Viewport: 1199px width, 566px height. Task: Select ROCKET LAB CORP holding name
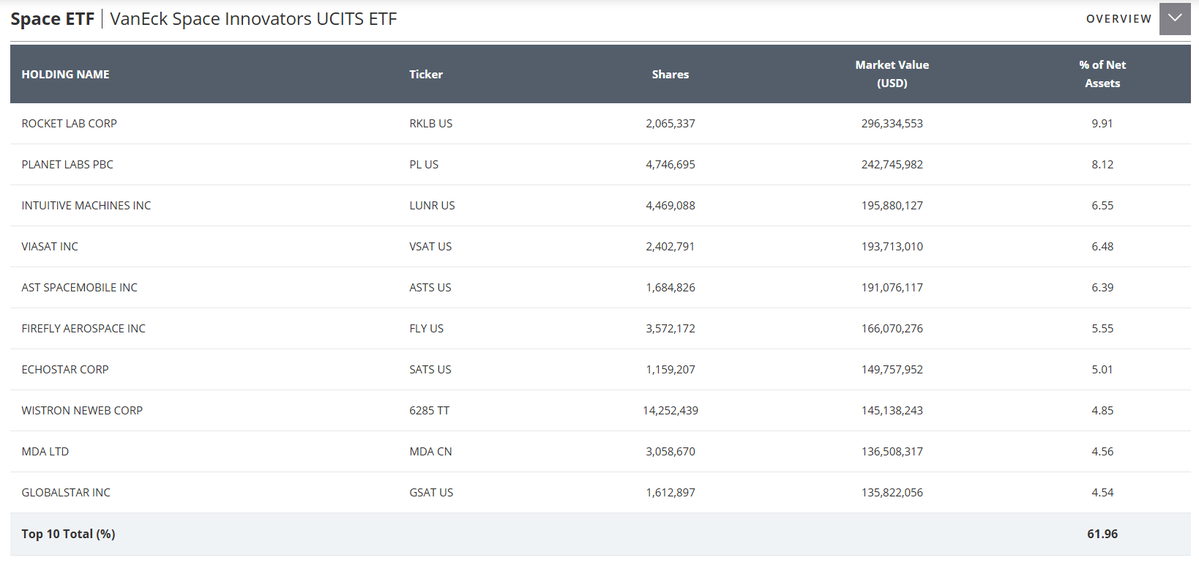pyautogui.click(x=70, y=123)
